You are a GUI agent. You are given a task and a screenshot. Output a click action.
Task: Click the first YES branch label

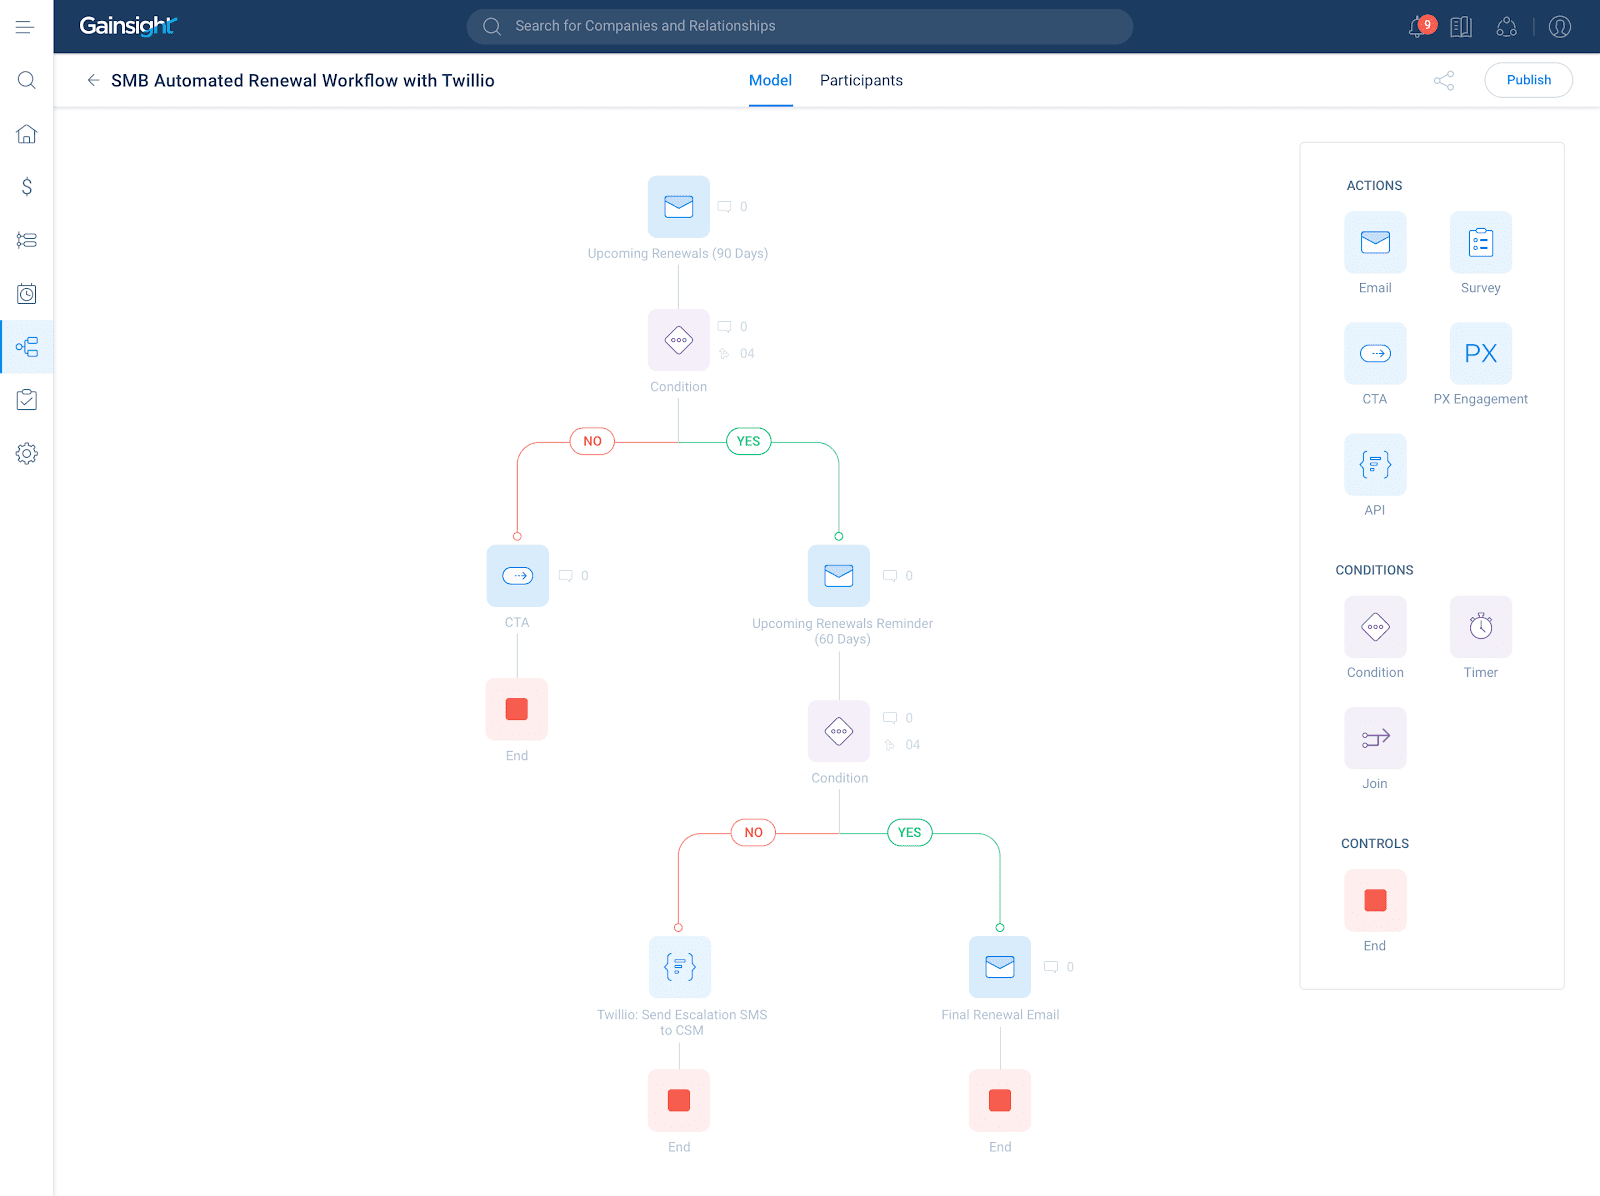(x=748, y=441)
